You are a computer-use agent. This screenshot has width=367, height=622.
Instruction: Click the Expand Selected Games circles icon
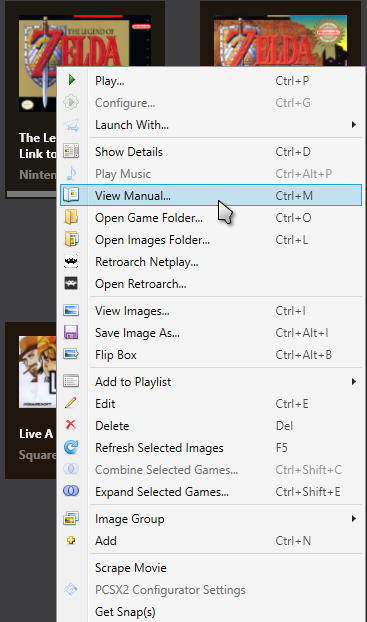click(71, 491)
